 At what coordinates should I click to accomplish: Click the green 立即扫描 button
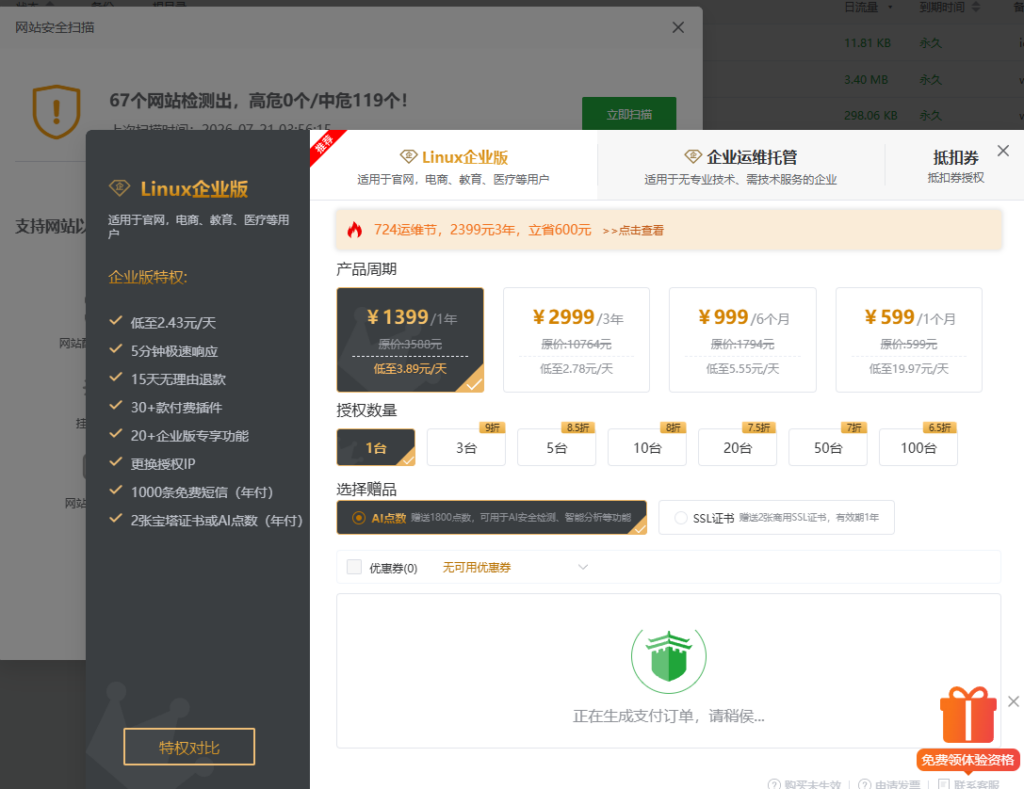[x=629, y=114]
